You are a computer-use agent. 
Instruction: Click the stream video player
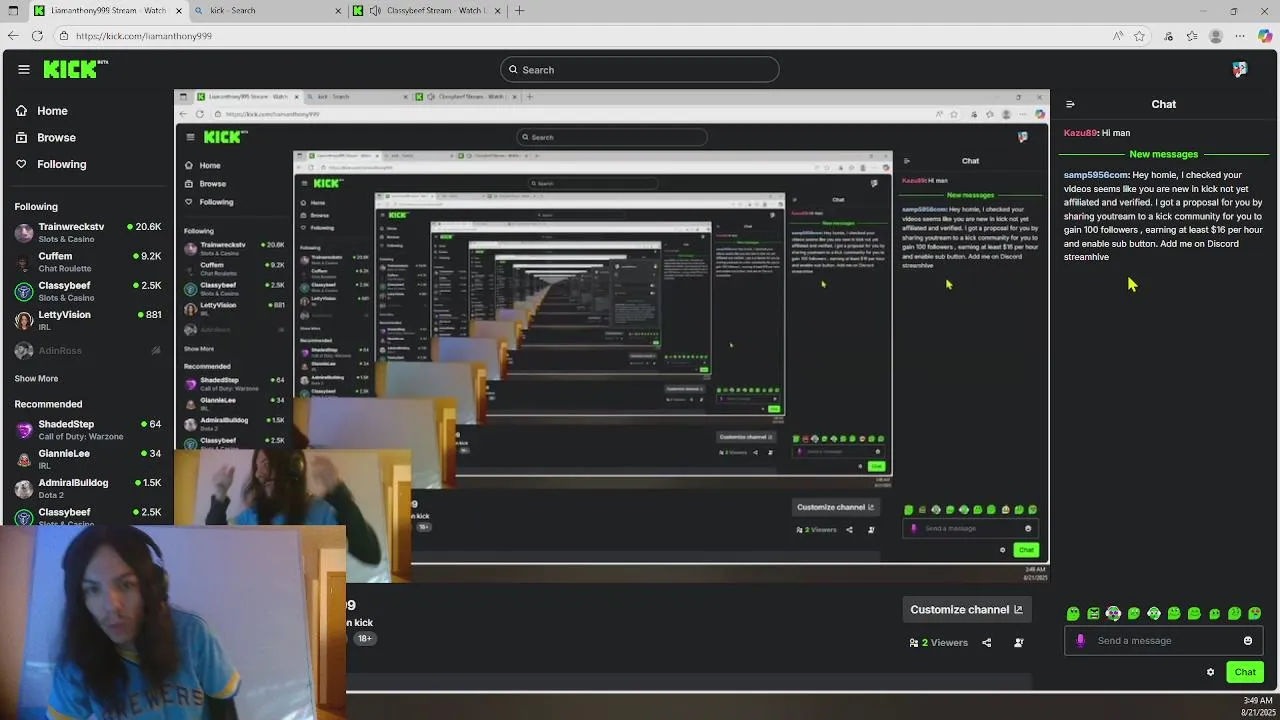tap(612, 335)
